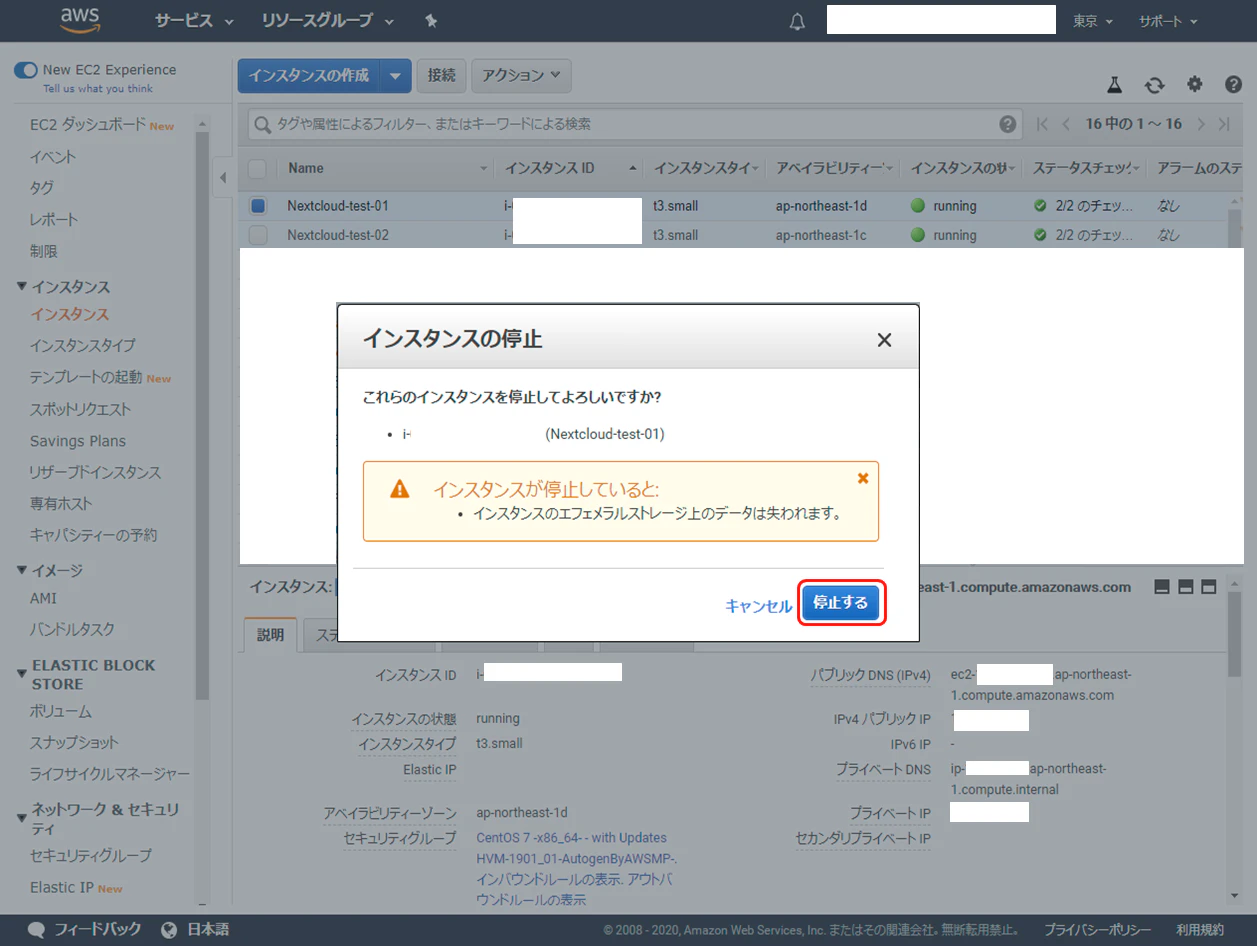This screenshot has height=946, width=1257.
Task: Dismiss the orange warning box
Action: [x=863, y=478]
